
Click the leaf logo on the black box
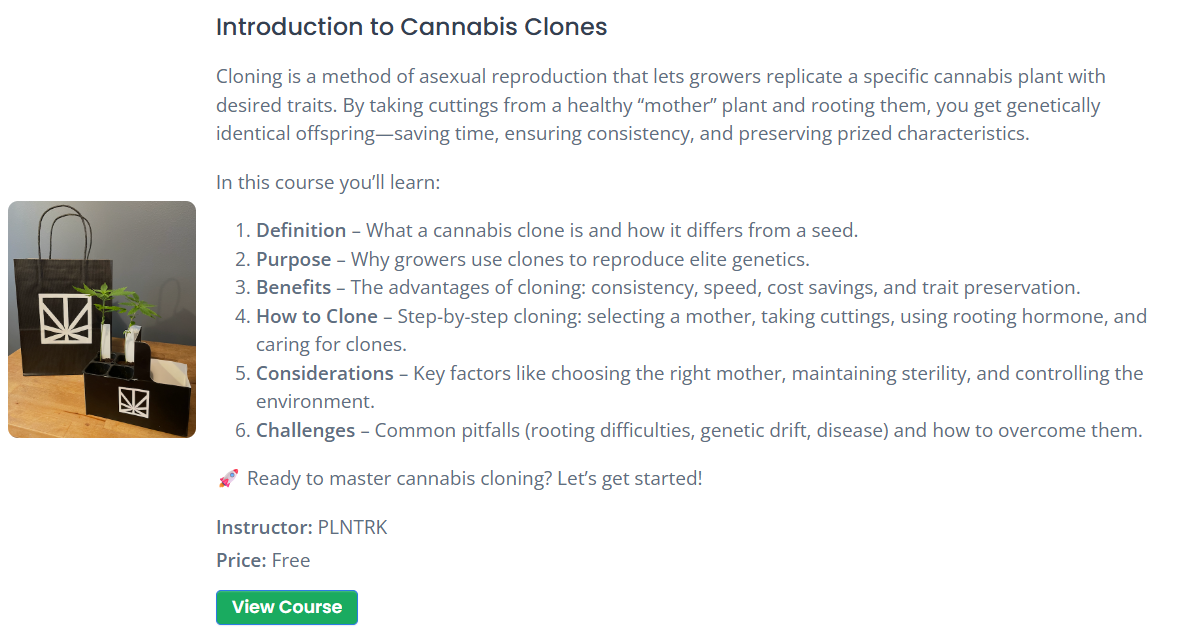coord(134,401)
